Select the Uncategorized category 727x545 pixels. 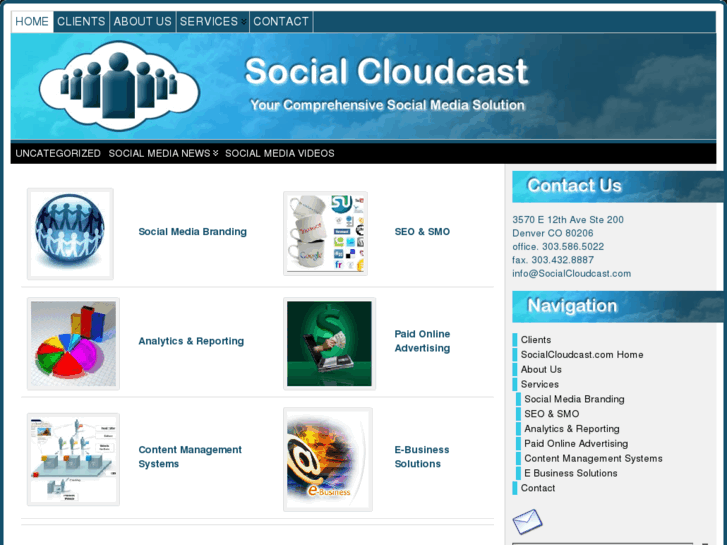(58, 153)
